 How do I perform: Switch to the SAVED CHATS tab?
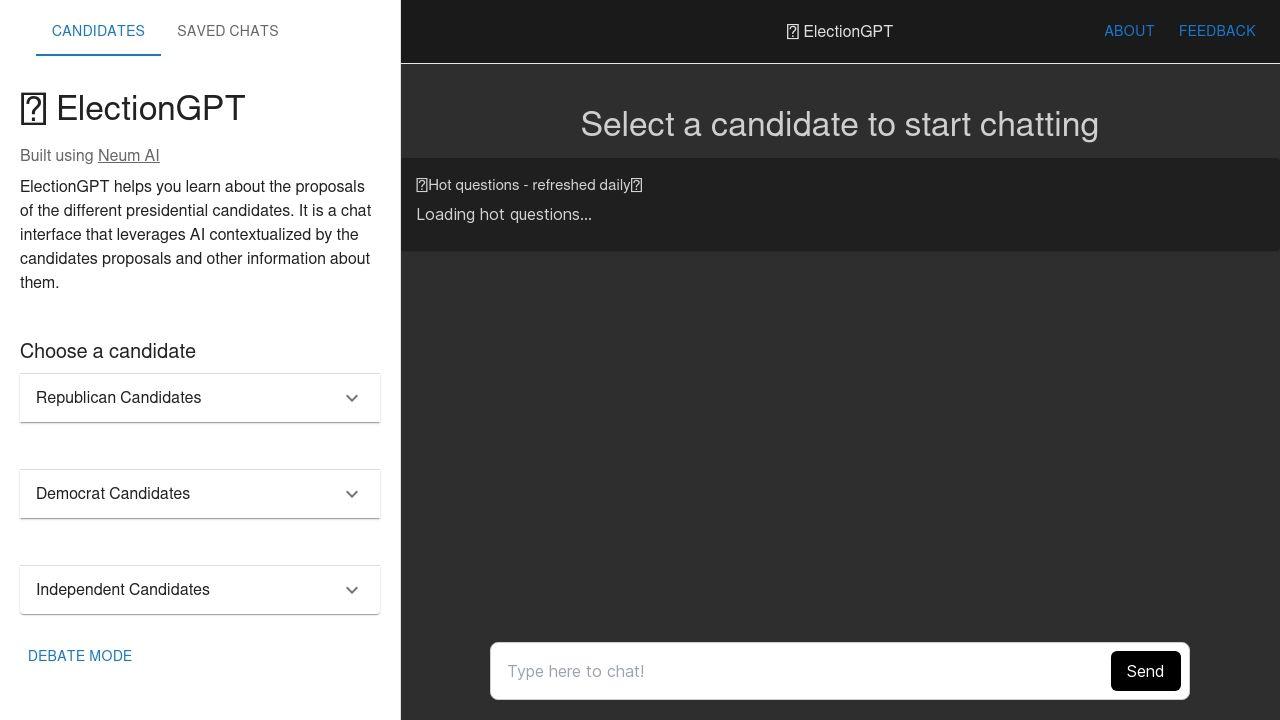(227, 31)
